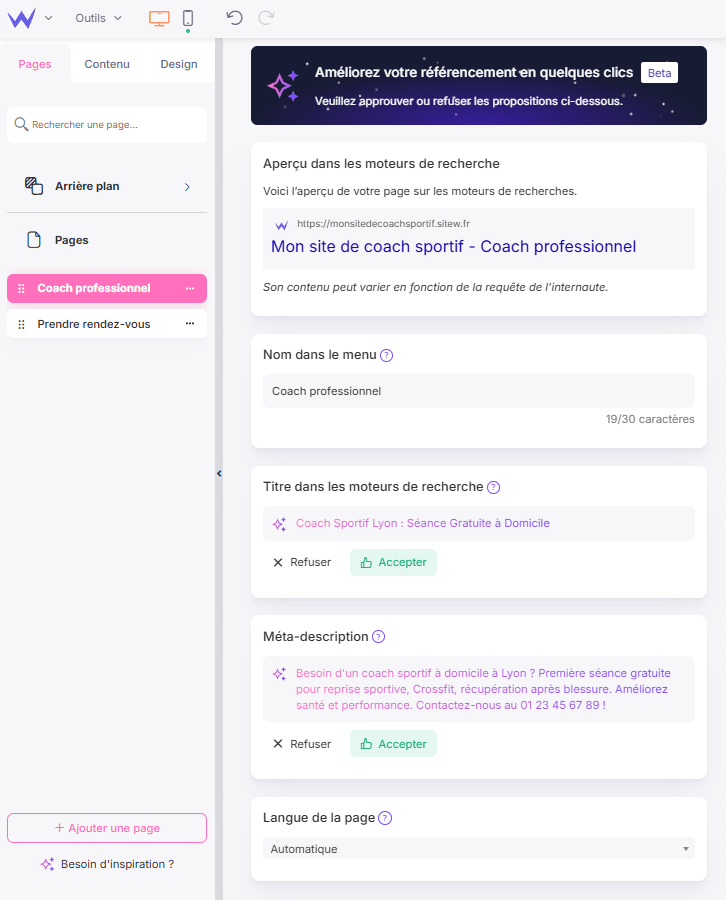The width and height of the screenshot is (726, 900).
Task: Click the sparkle icon beside Besoin d'inspiration
Action: pyautogui.click(x=46, y=863)
